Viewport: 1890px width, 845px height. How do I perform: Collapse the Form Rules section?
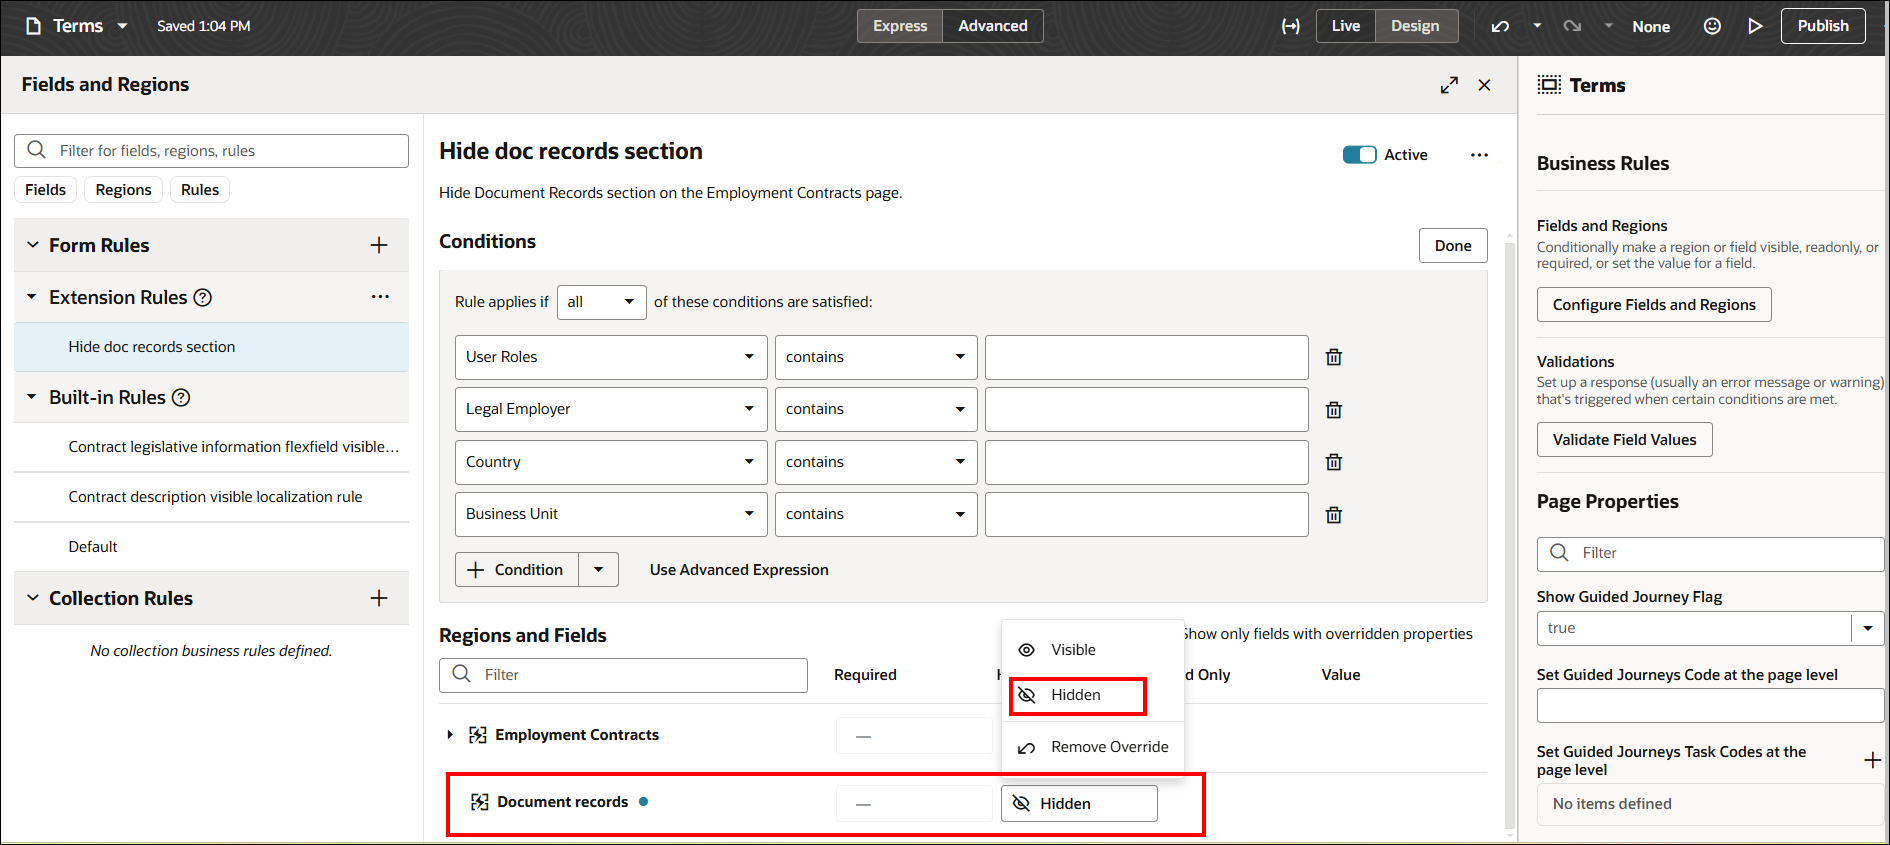33,245
